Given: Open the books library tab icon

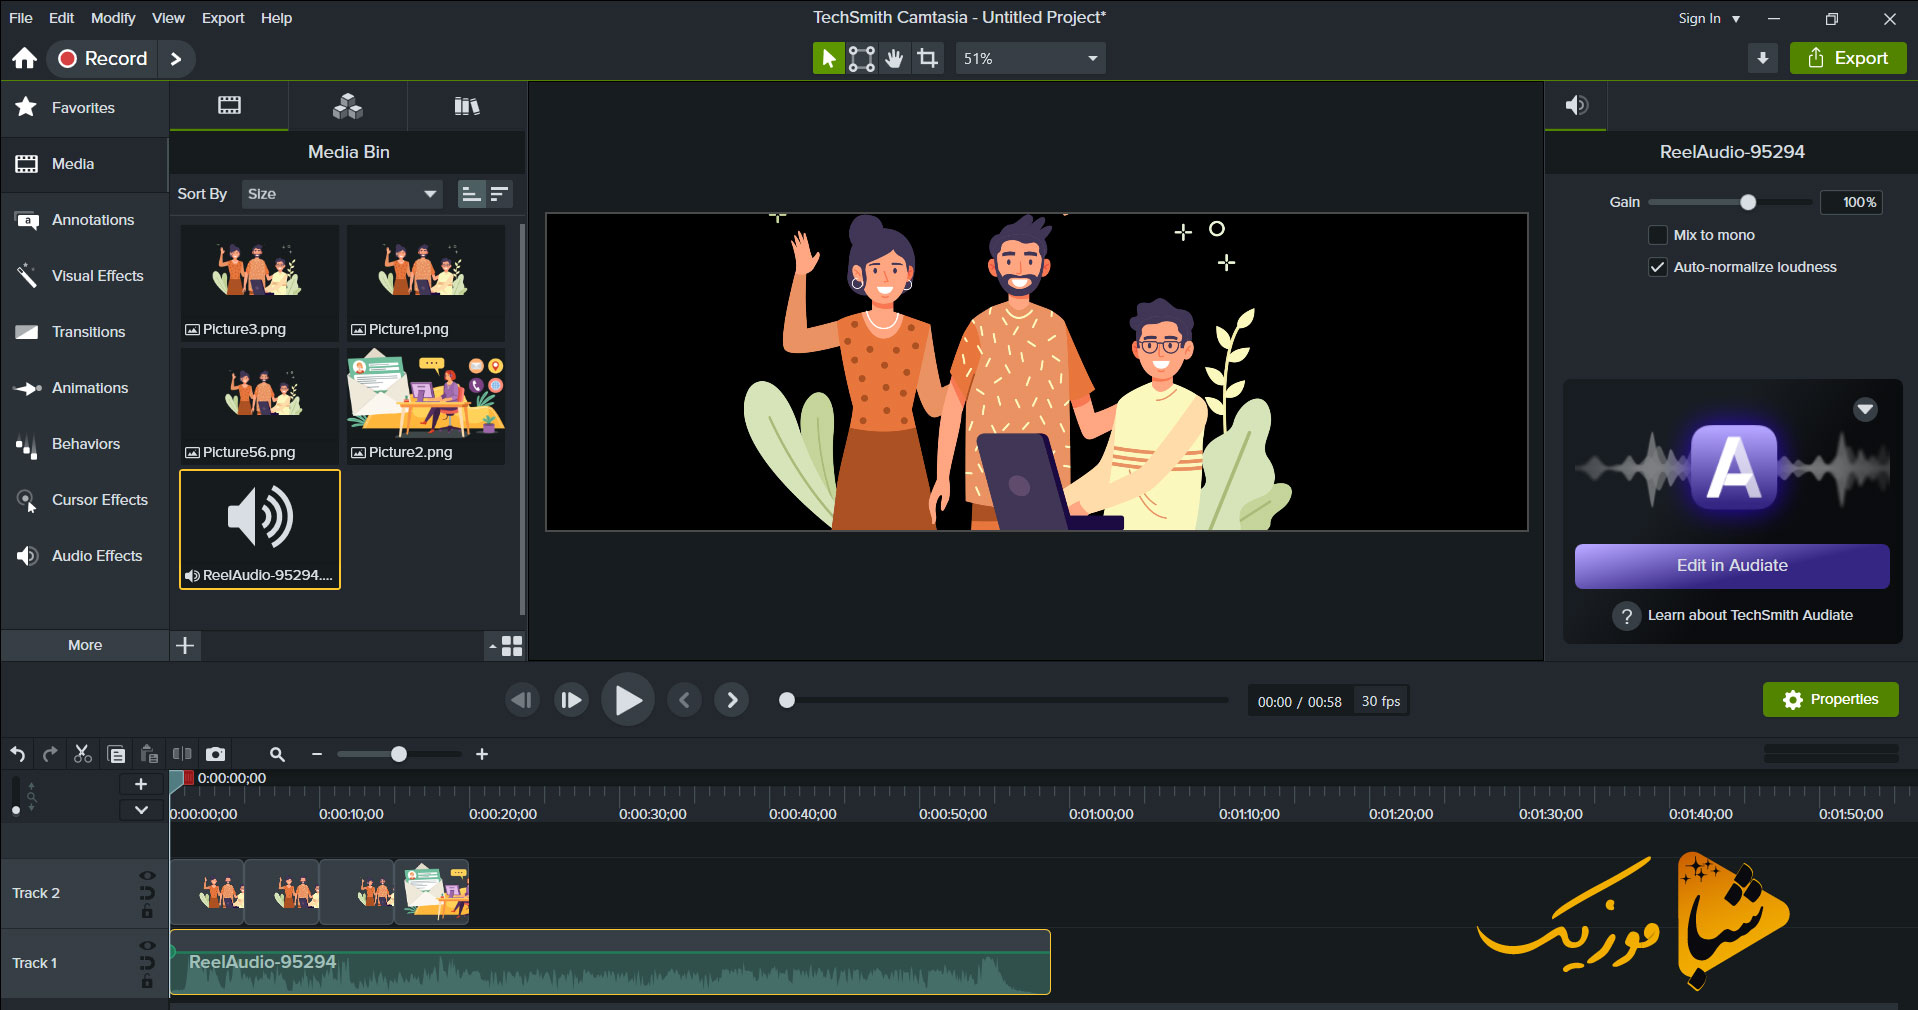Looking at the screenshot, I should coord(466,105).
